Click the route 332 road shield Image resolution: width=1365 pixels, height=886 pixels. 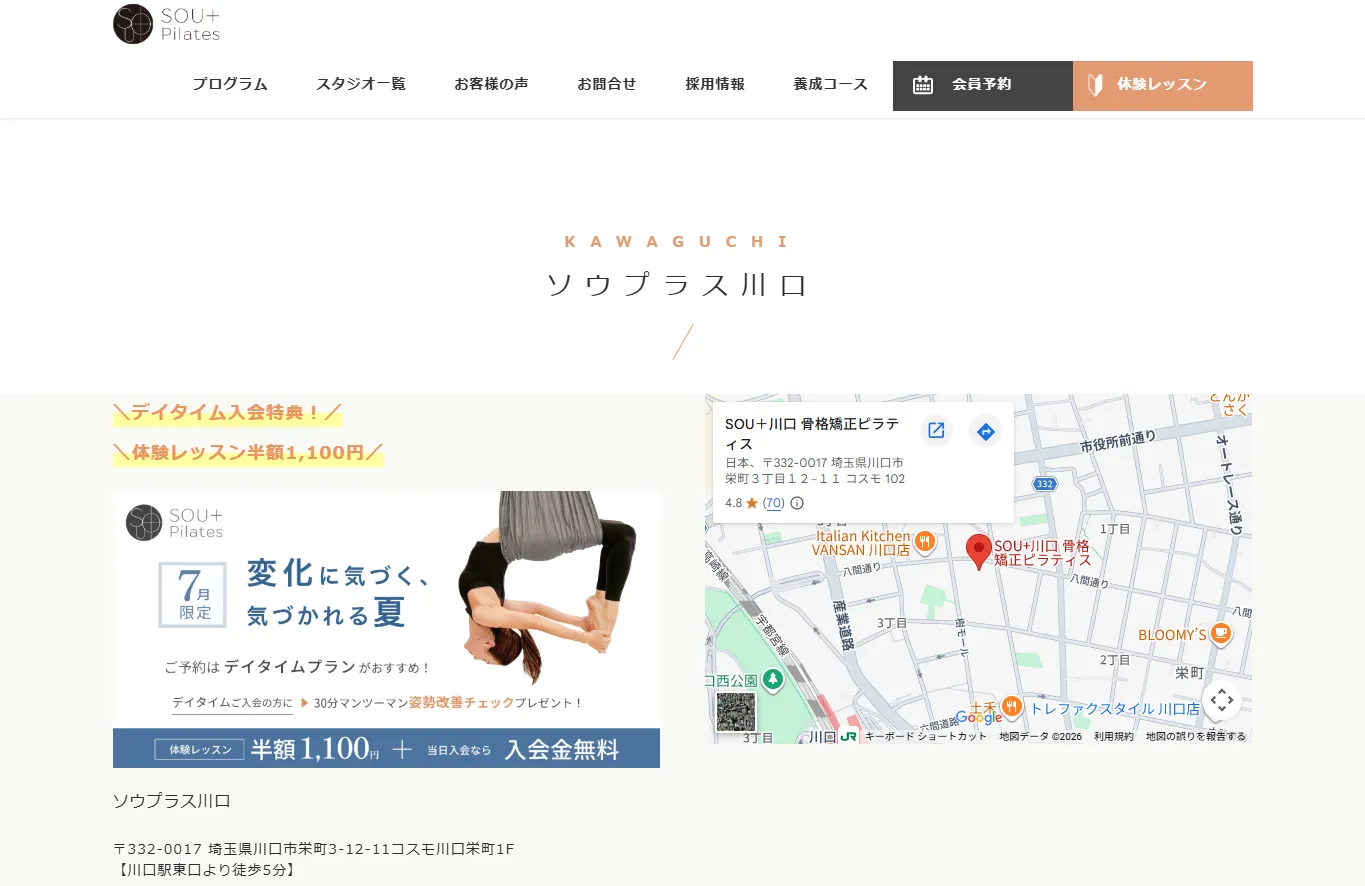click(1044, 484)
